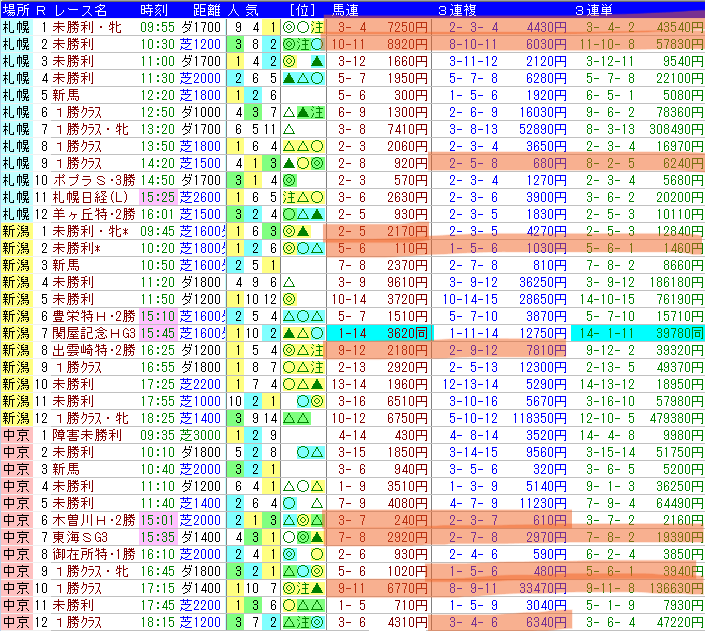
Task: Click the 馬連 column header
Action: [x=345, y=9]
